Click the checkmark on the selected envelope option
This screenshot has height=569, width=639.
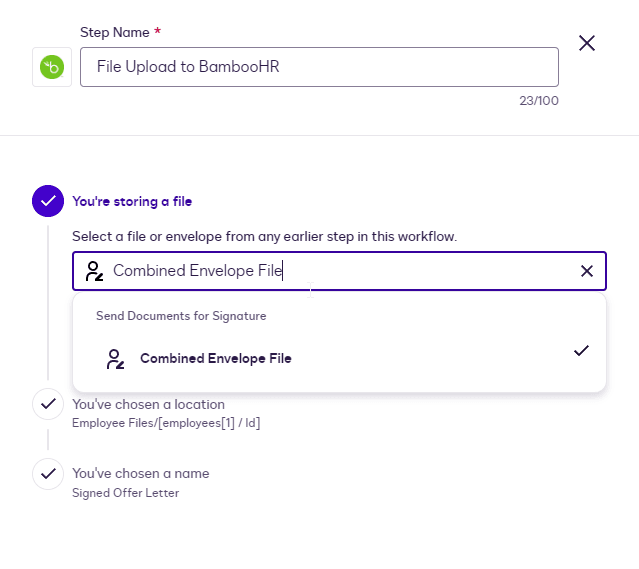point(581,351)
